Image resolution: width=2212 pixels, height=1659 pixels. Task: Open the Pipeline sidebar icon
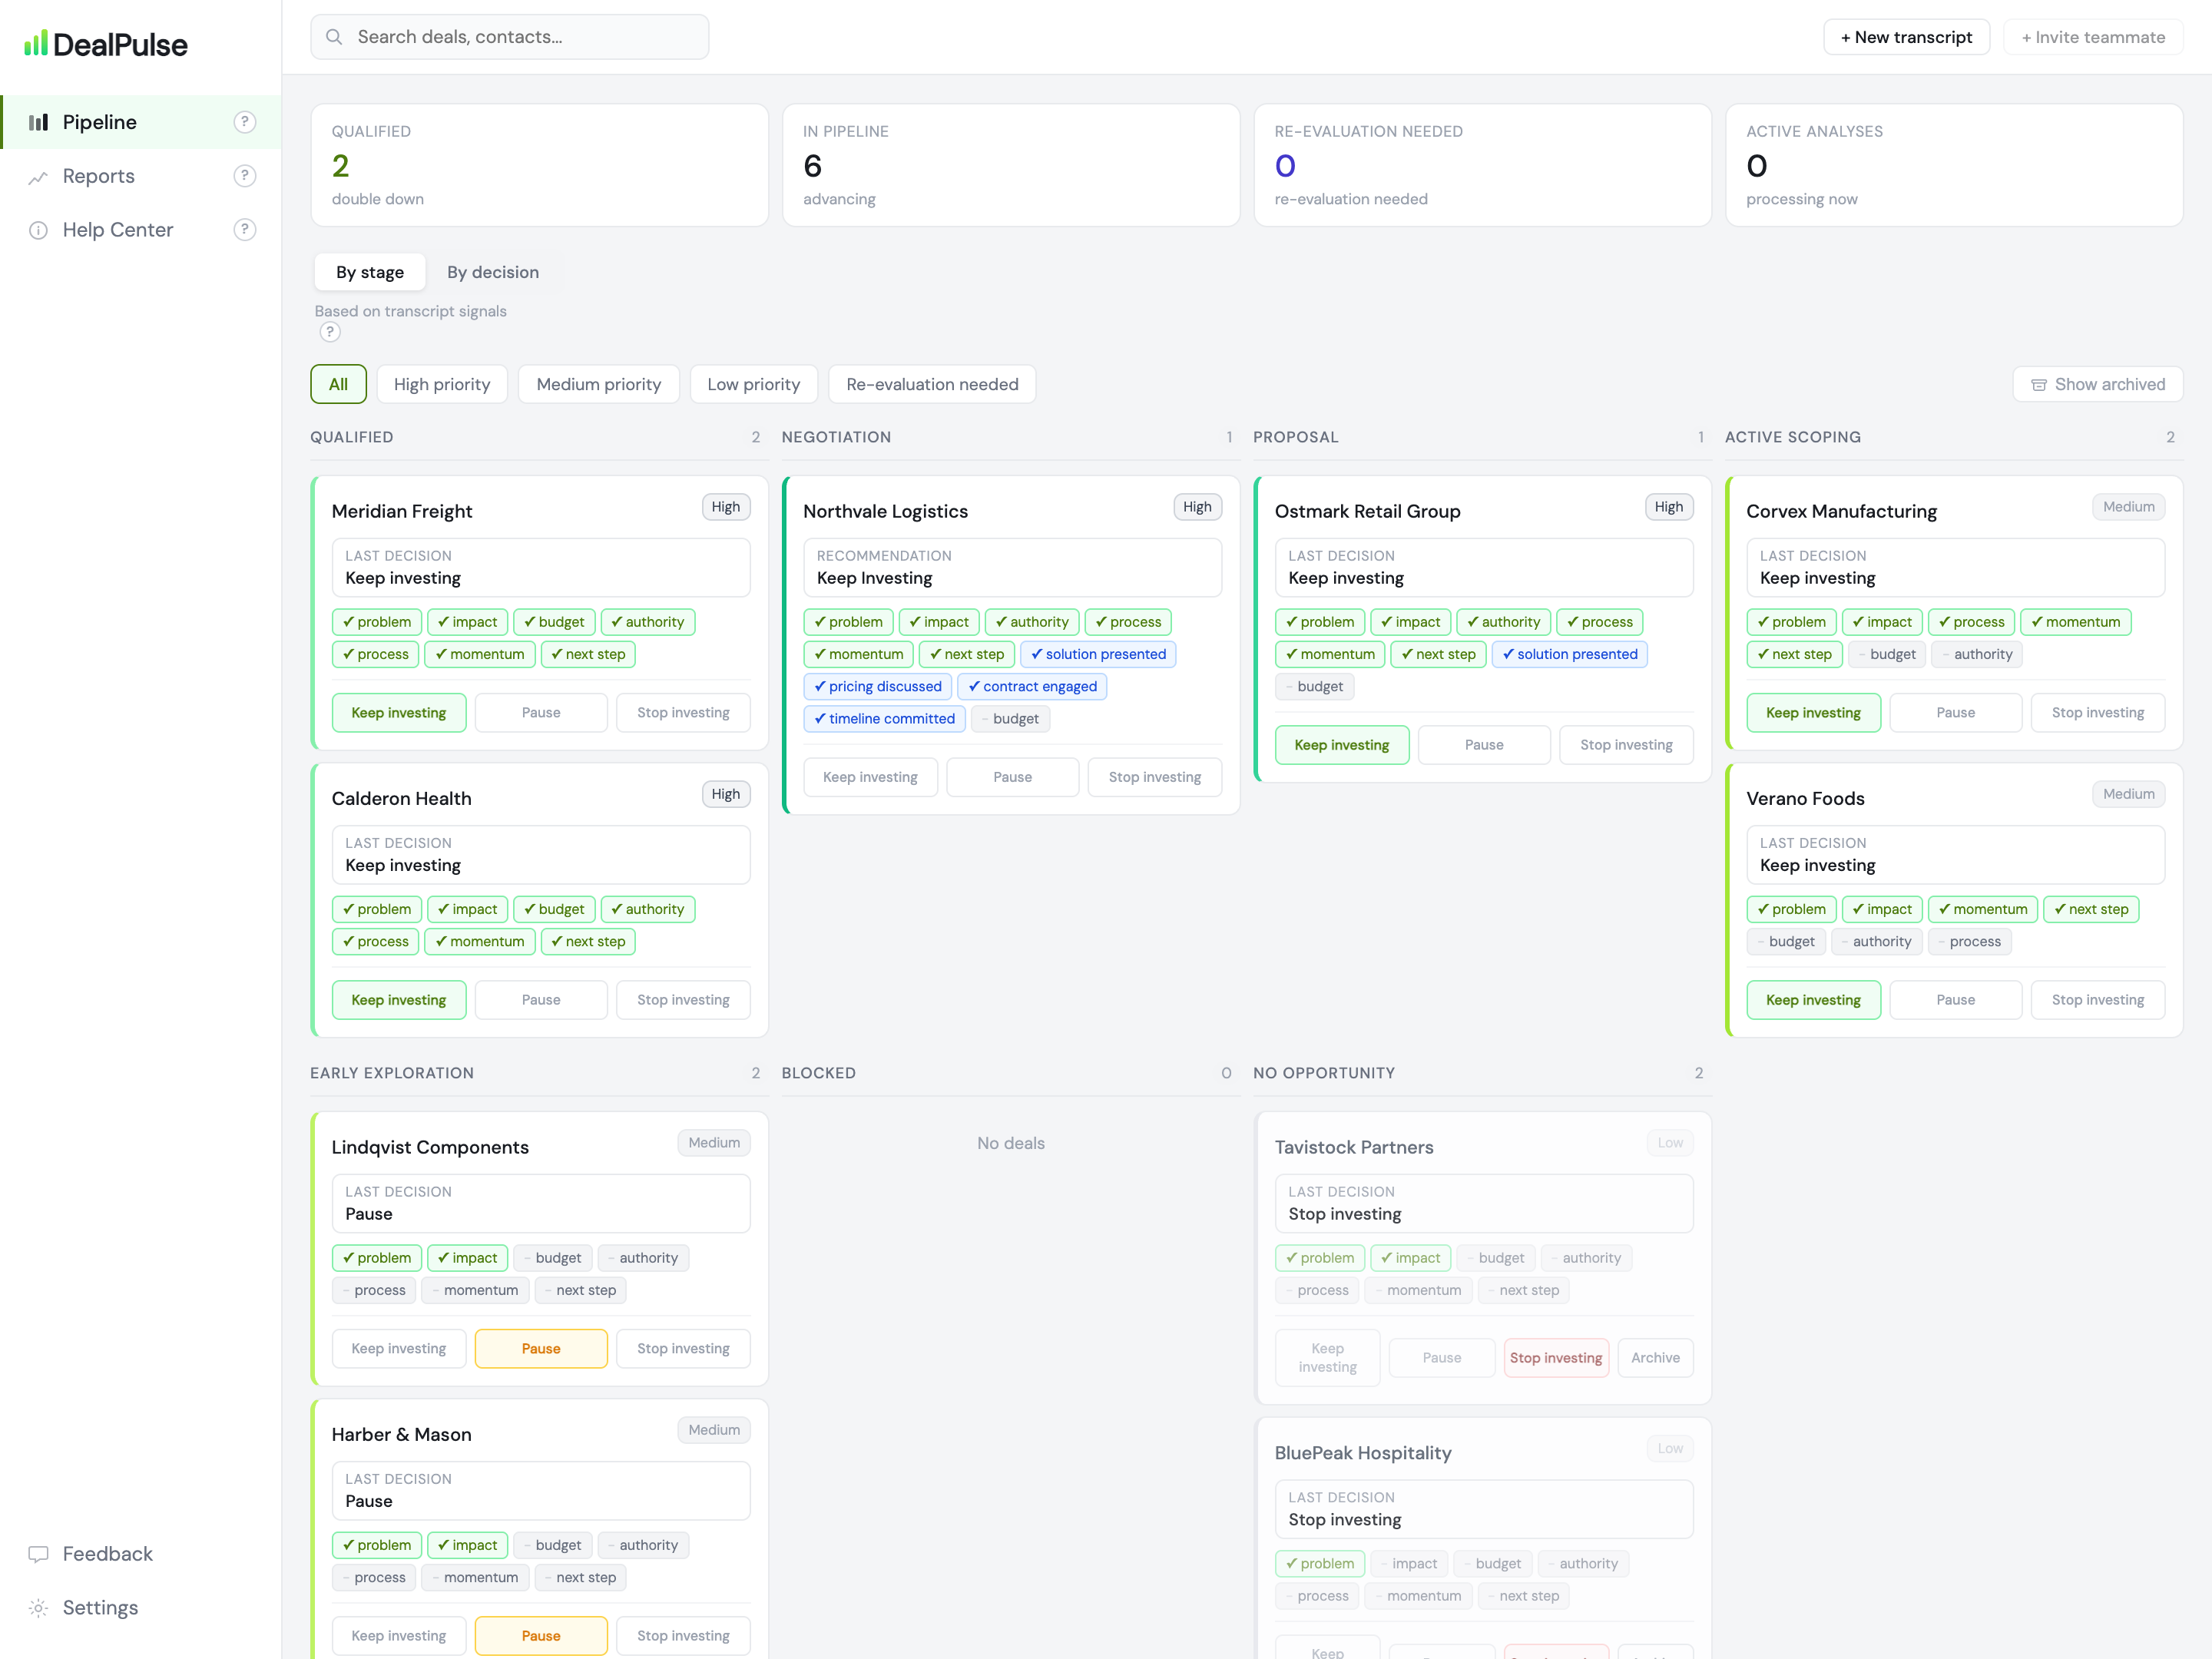click(38, 122)
